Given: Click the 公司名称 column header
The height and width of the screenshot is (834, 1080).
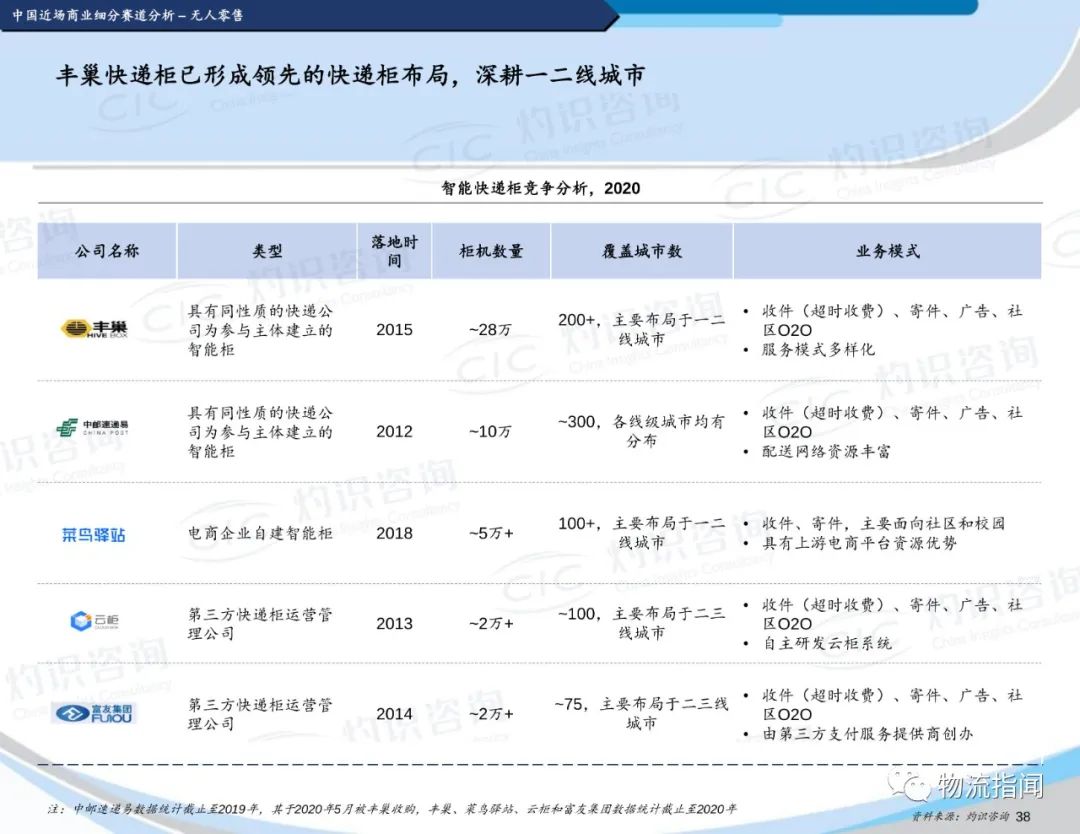Looking at the screenshot, I should 107,251.
